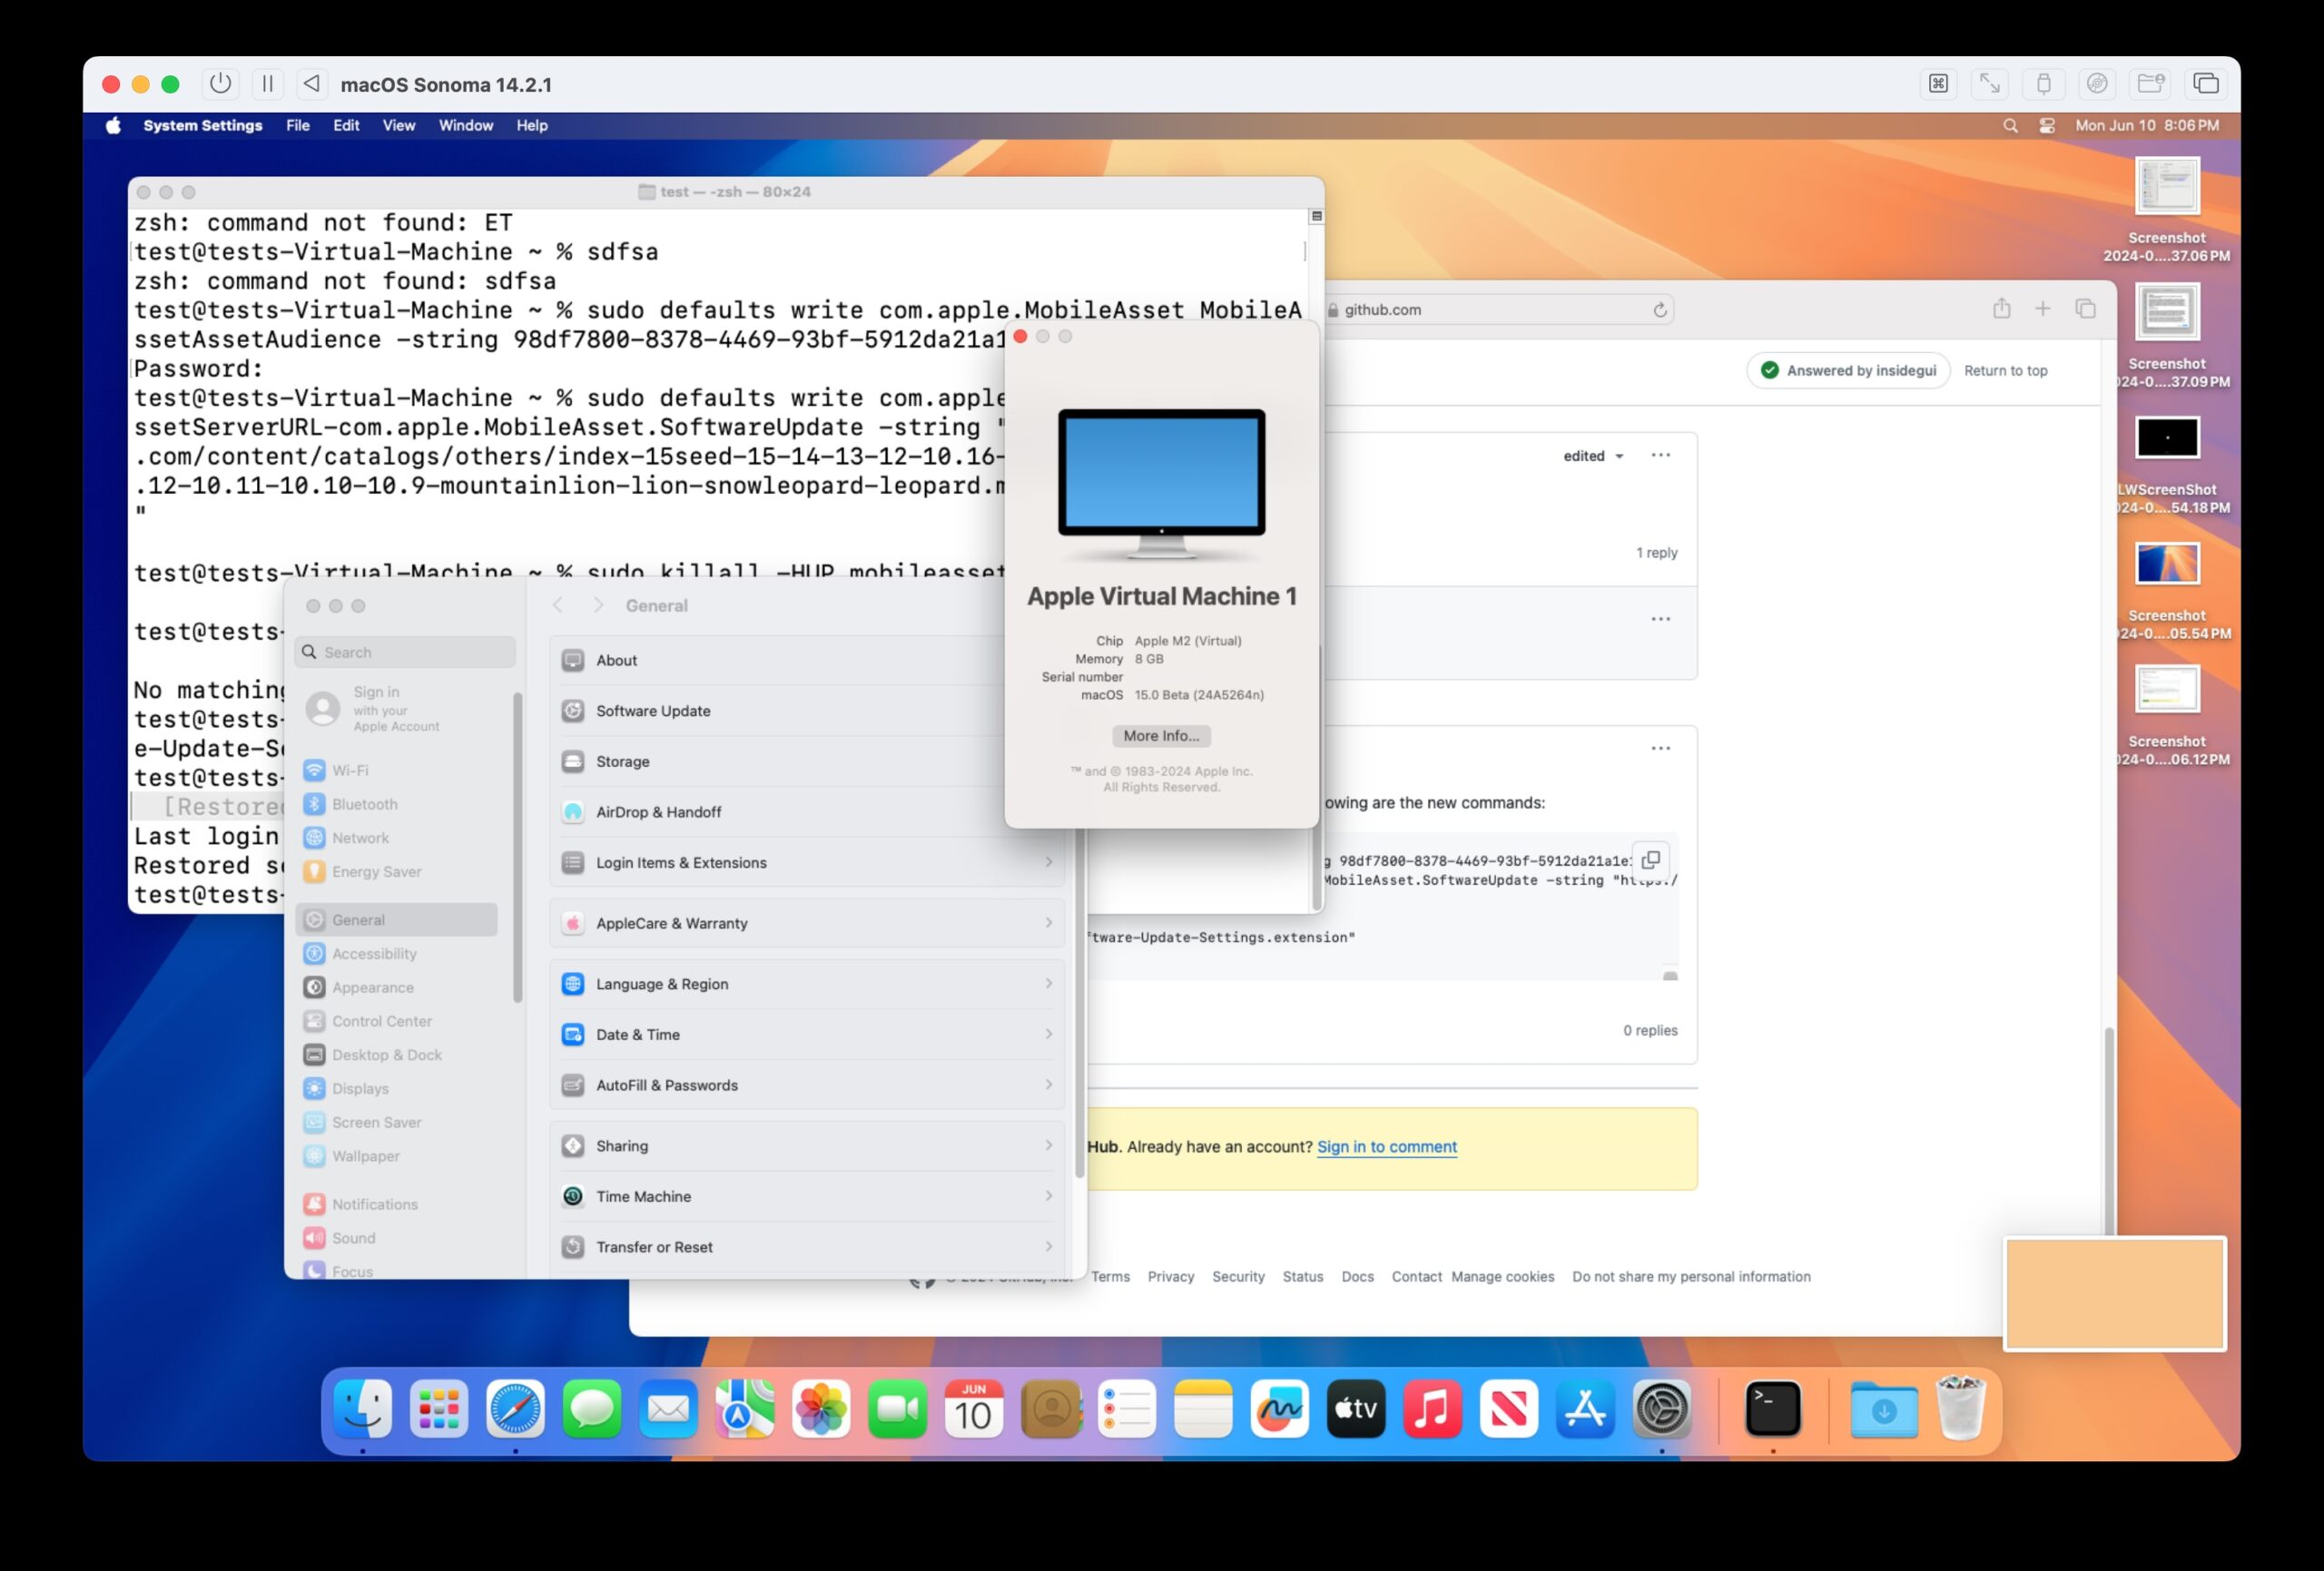Open Spotlight search in menu bar

[2010, 126]
